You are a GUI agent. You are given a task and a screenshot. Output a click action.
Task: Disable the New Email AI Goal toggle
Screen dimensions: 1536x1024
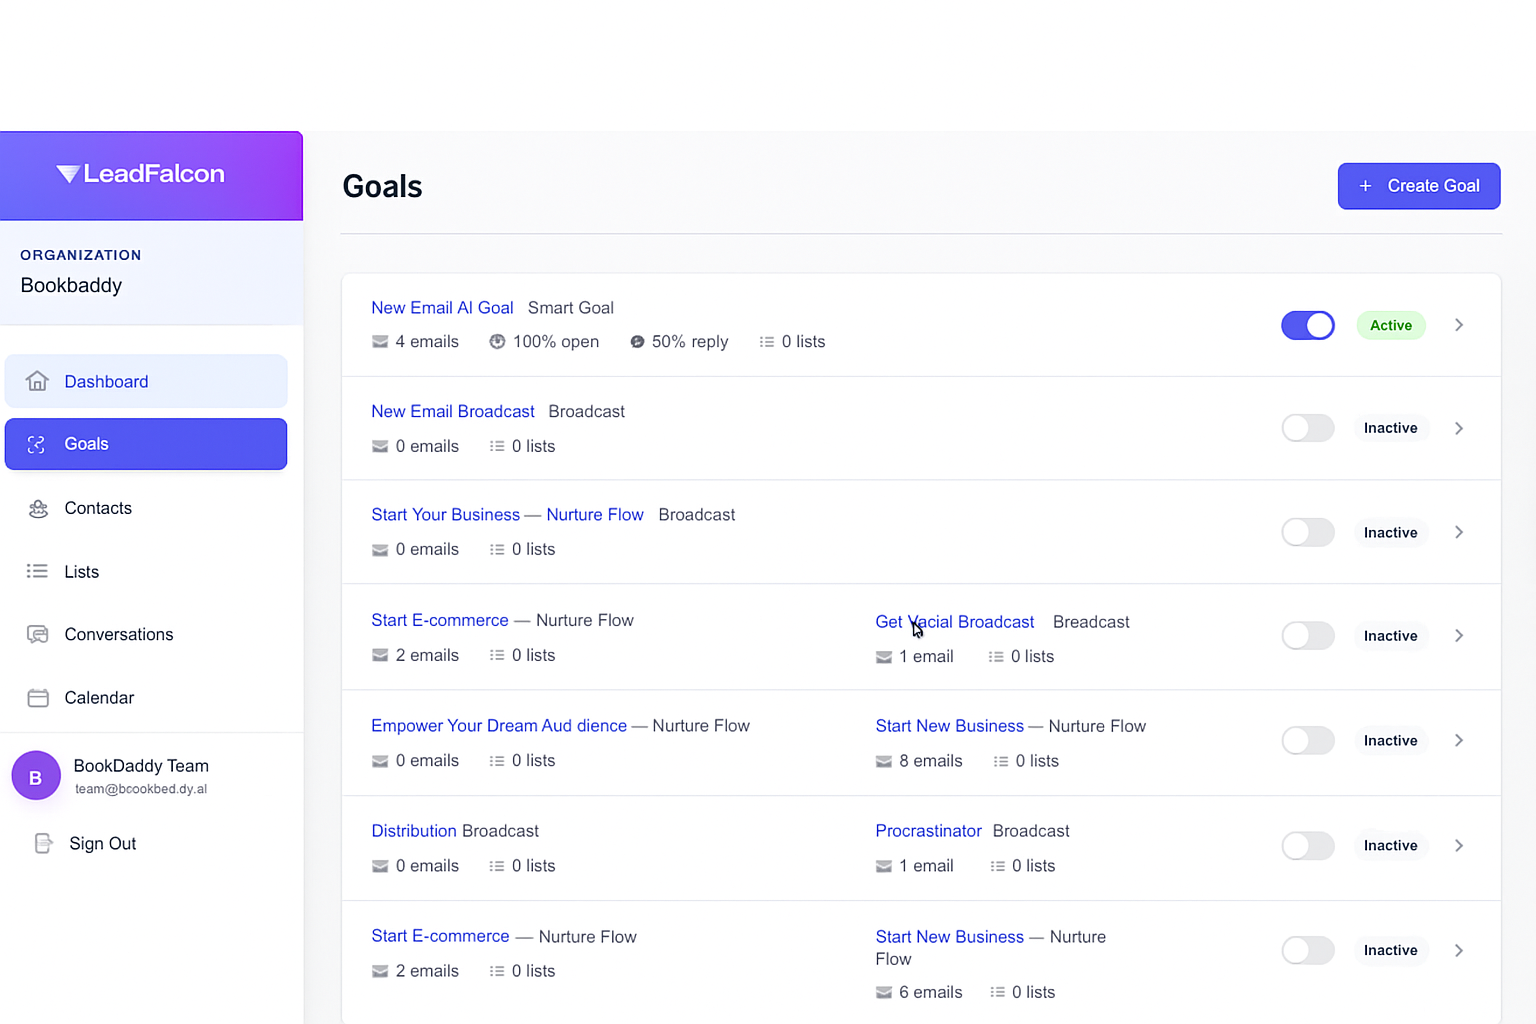(1307, 326)
